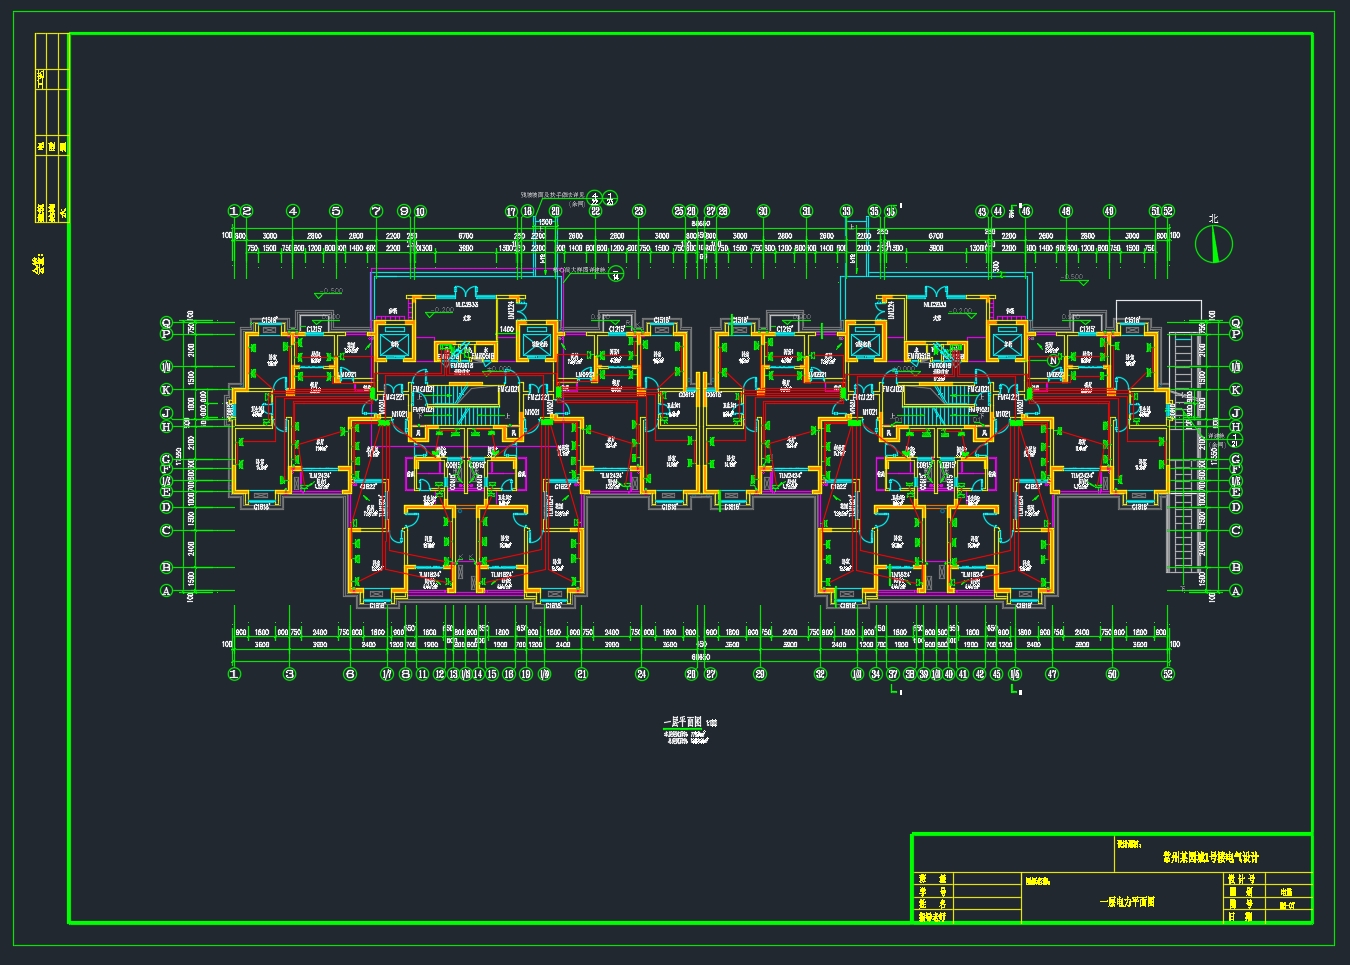This screenshot has height=965, width=1350.
Task: Select the floor plan title text below the drawing
Action: pos(684,722)
